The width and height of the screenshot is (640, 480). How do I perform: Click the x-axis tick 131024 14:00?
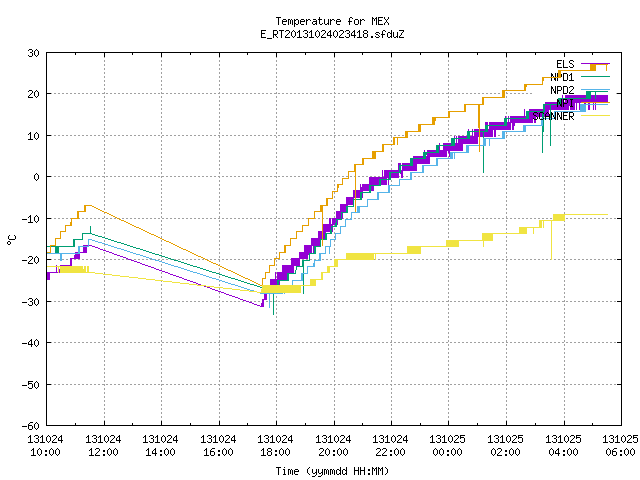(x=160, y=446)
